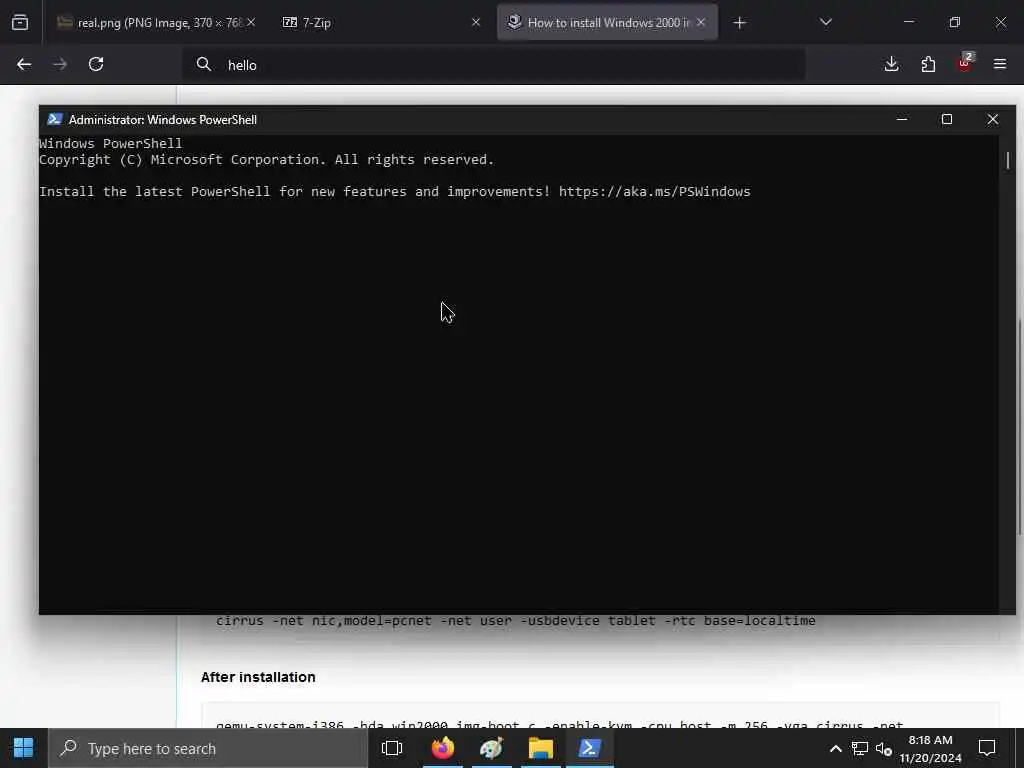This screenshot has width=1024, height=768.
Task: Open the notification center icon
Action: (987, 748)
